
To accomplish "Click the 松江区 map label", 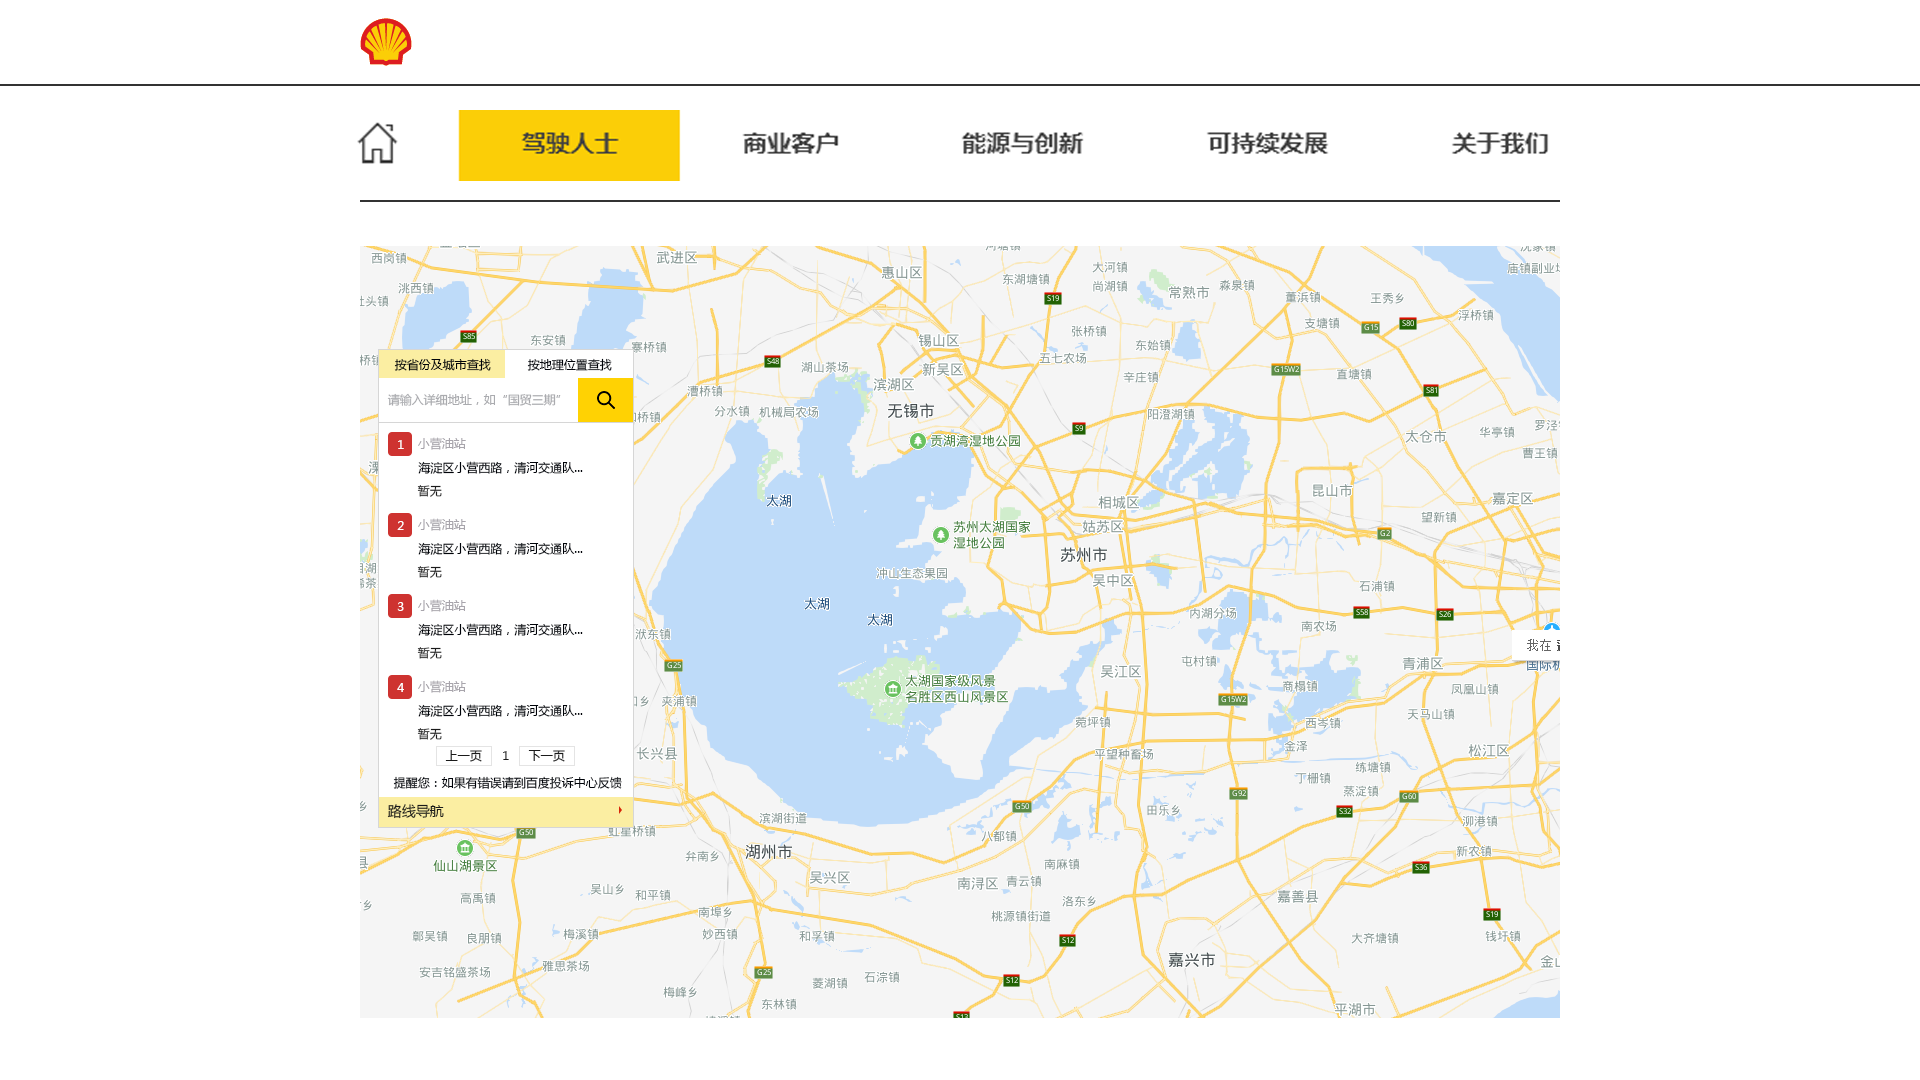I will (x=1489, y=751).
